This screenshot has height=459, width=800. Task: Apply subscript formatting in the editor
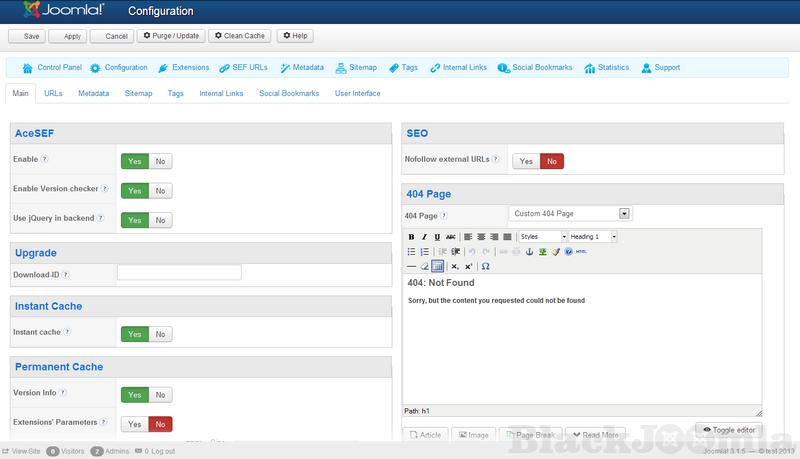click(x=455, y=267)
